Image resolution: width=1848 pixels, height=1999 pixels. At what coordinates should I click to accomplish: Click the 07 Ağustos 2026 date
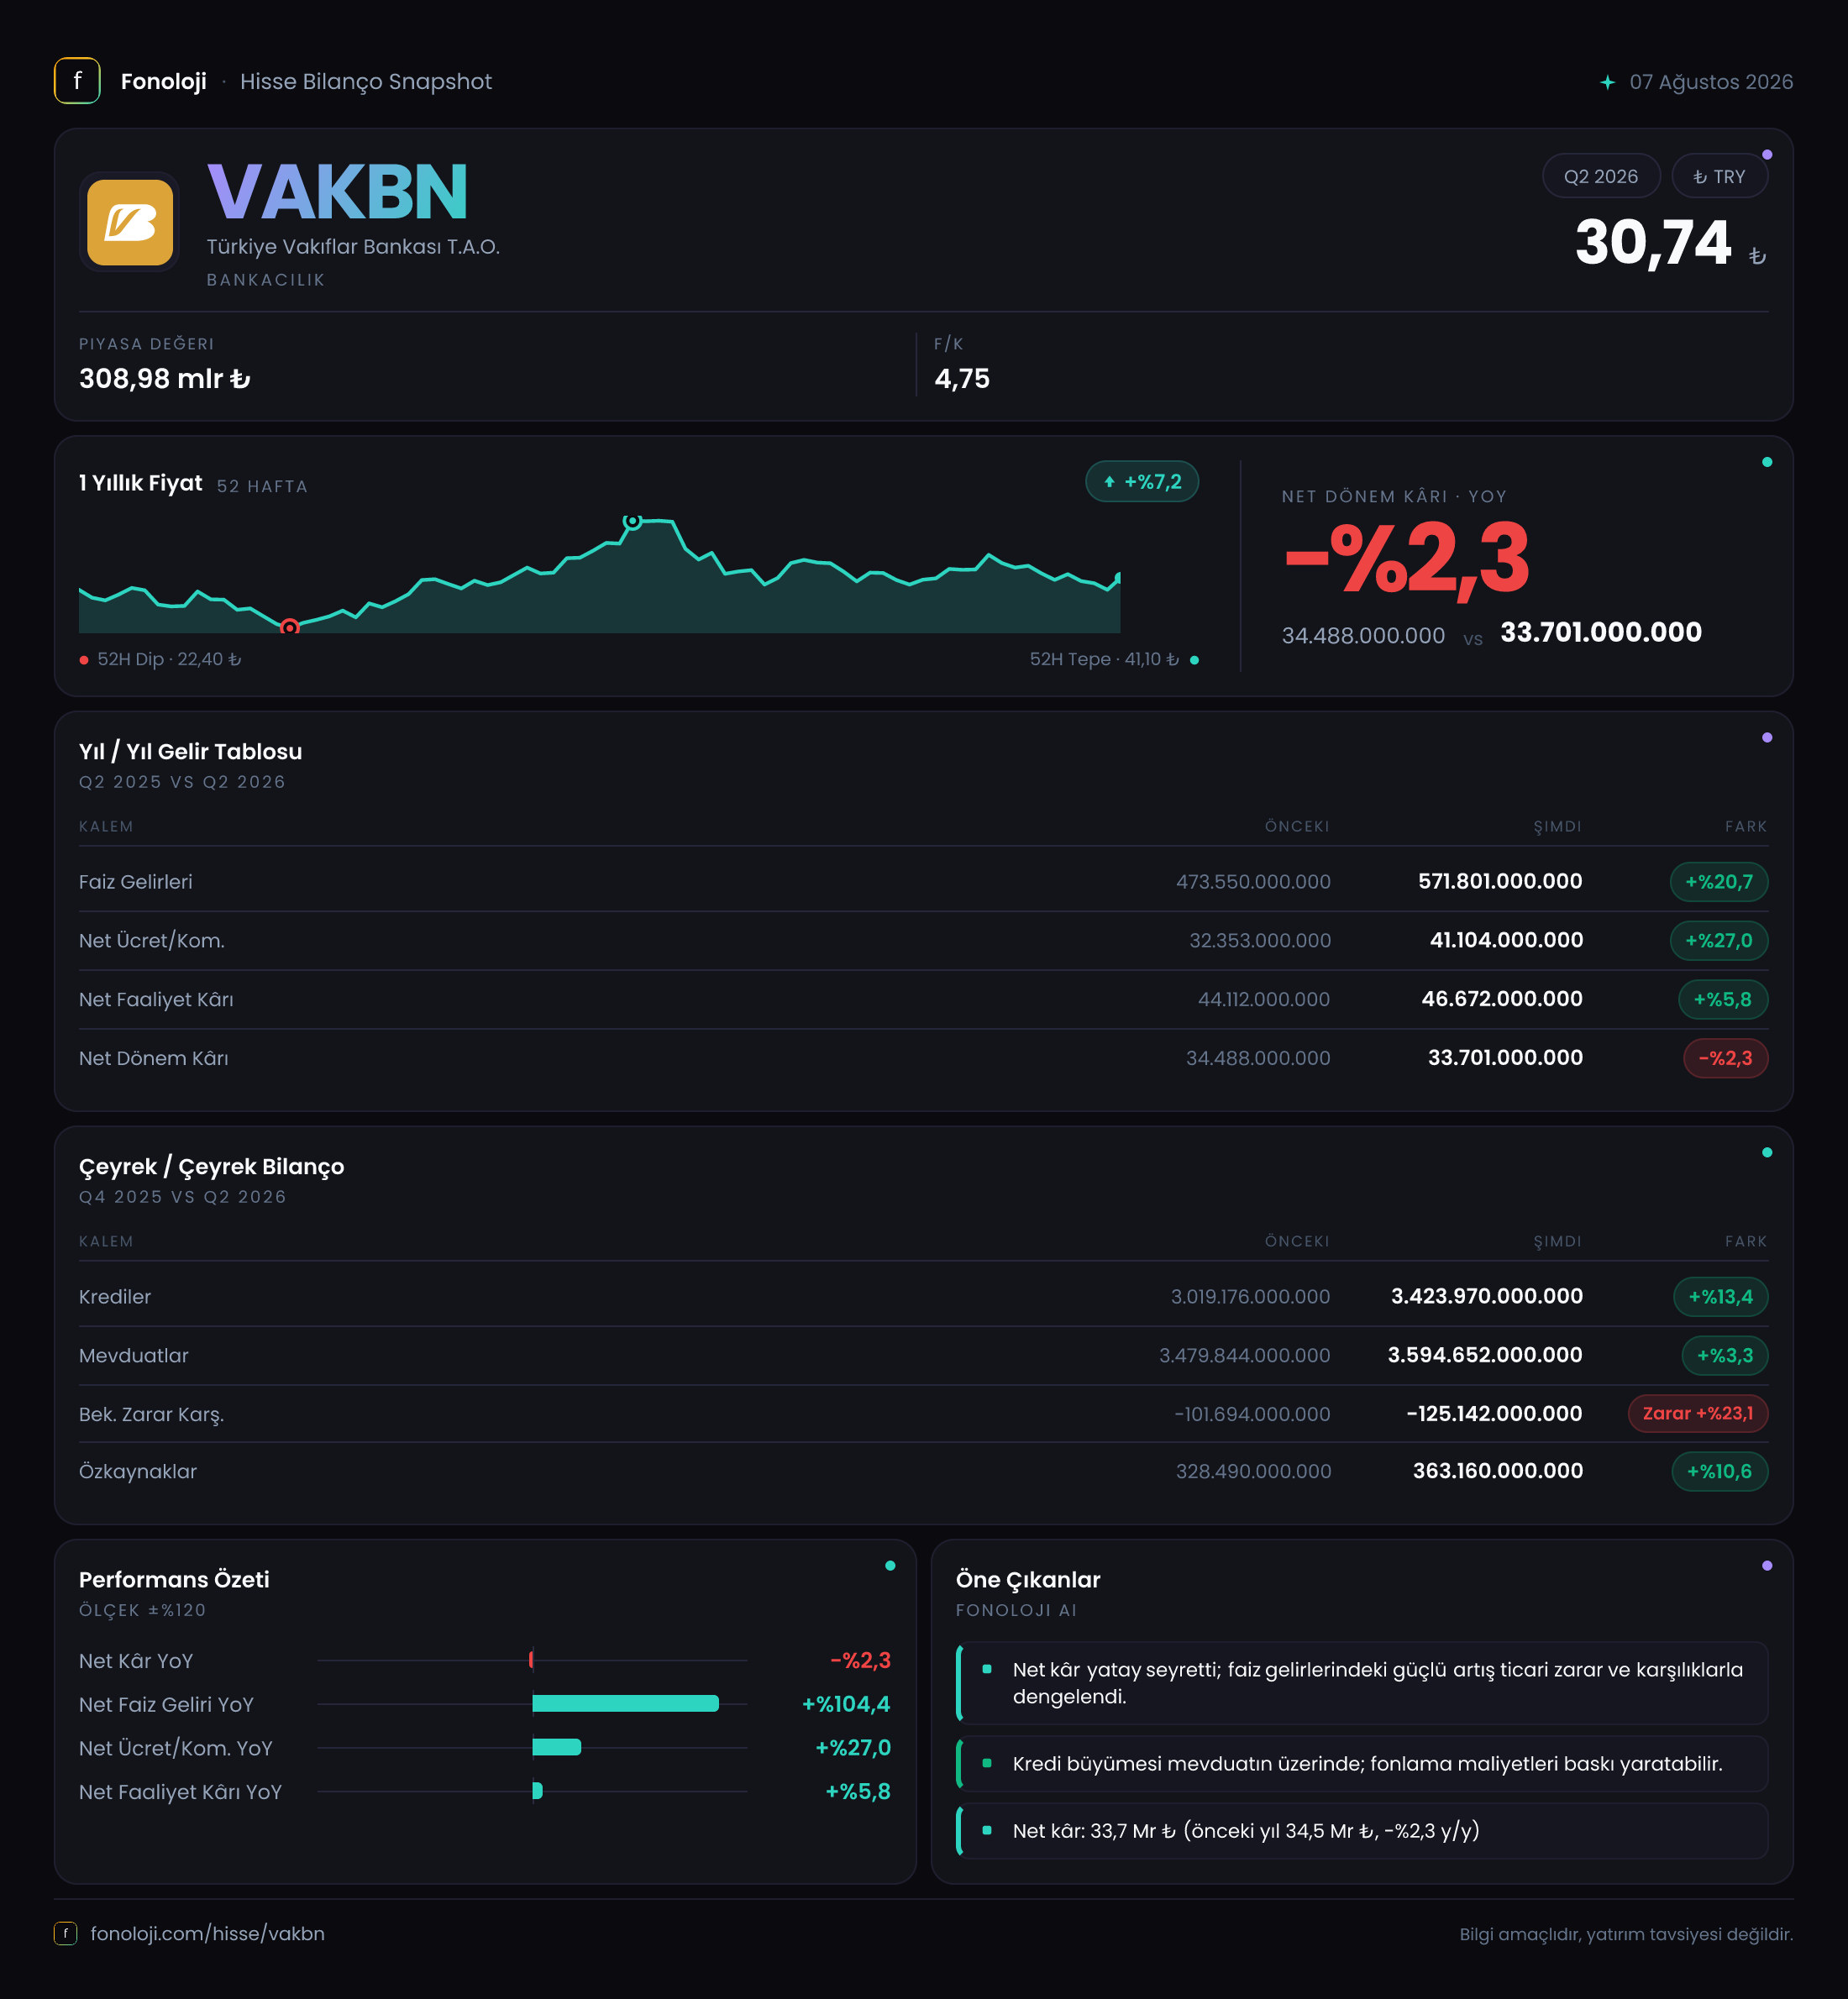tap(1711, 82)
